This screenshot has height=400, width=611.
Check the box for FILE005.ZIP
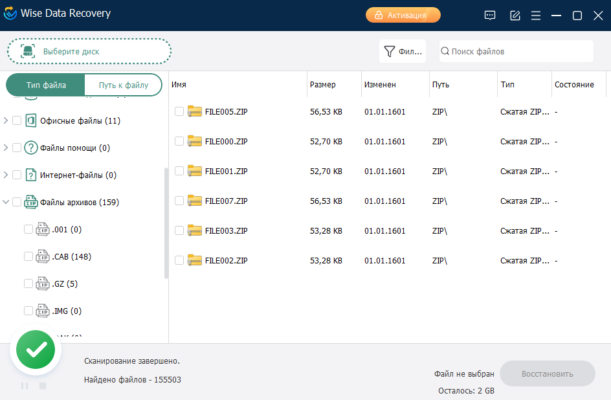(x=179, y=111)
